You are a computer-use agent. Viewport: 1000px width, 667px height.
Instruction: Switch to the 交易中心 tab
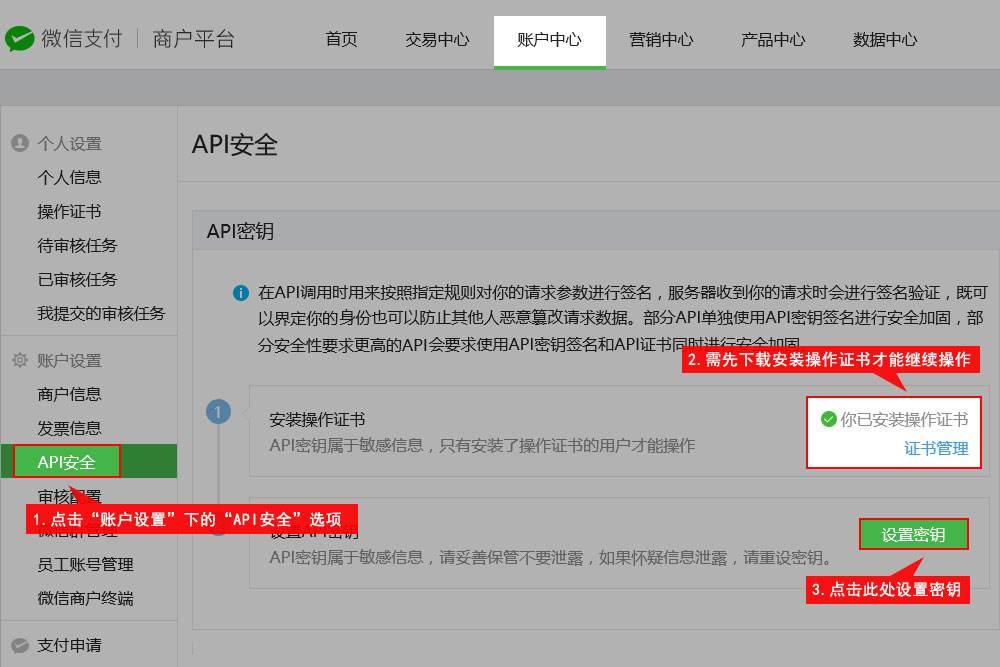click(x=437, y=40)
